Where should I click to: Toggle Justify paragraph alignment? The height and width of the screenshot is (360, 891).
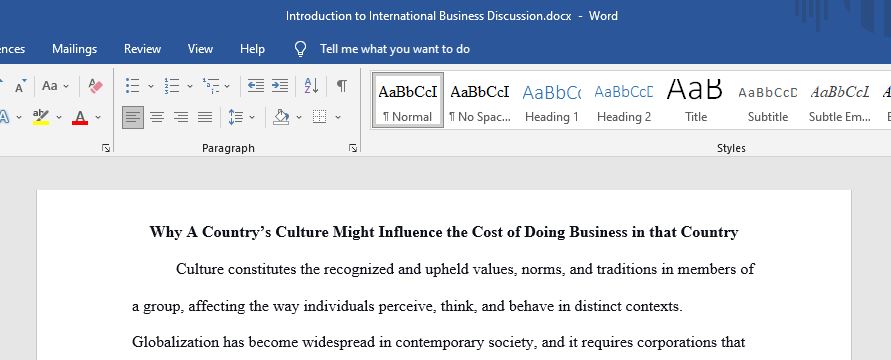(205, 118)
